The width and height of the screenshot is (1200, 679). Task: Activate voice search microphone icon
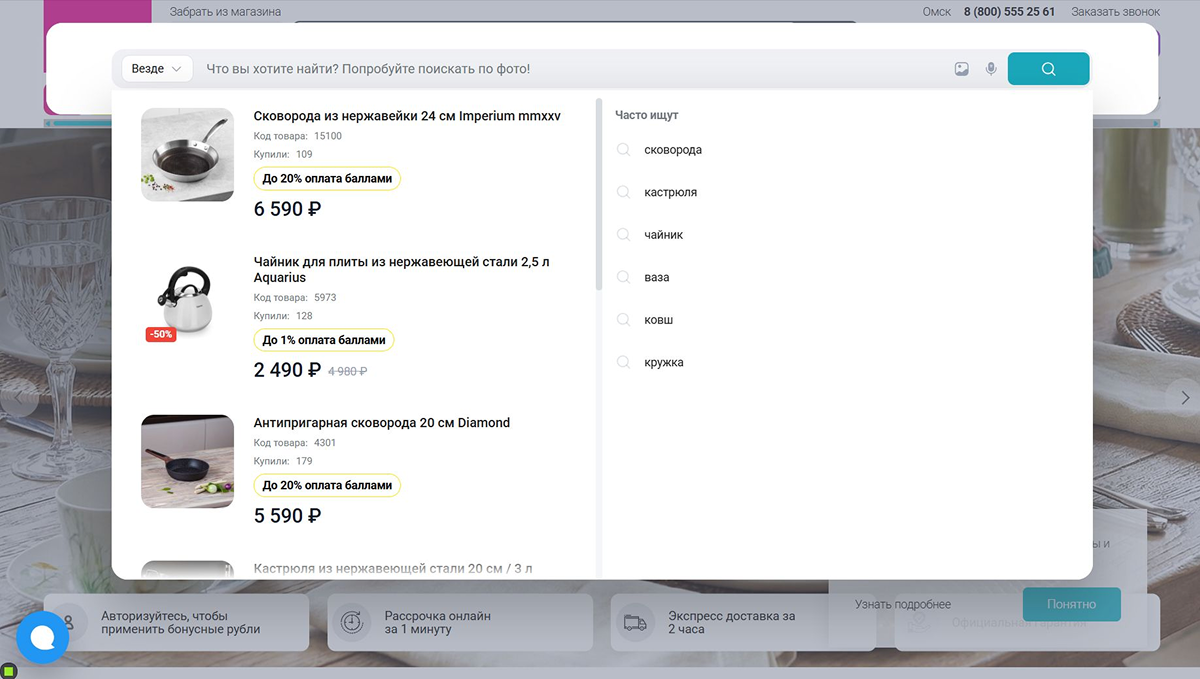coord(991,69)
